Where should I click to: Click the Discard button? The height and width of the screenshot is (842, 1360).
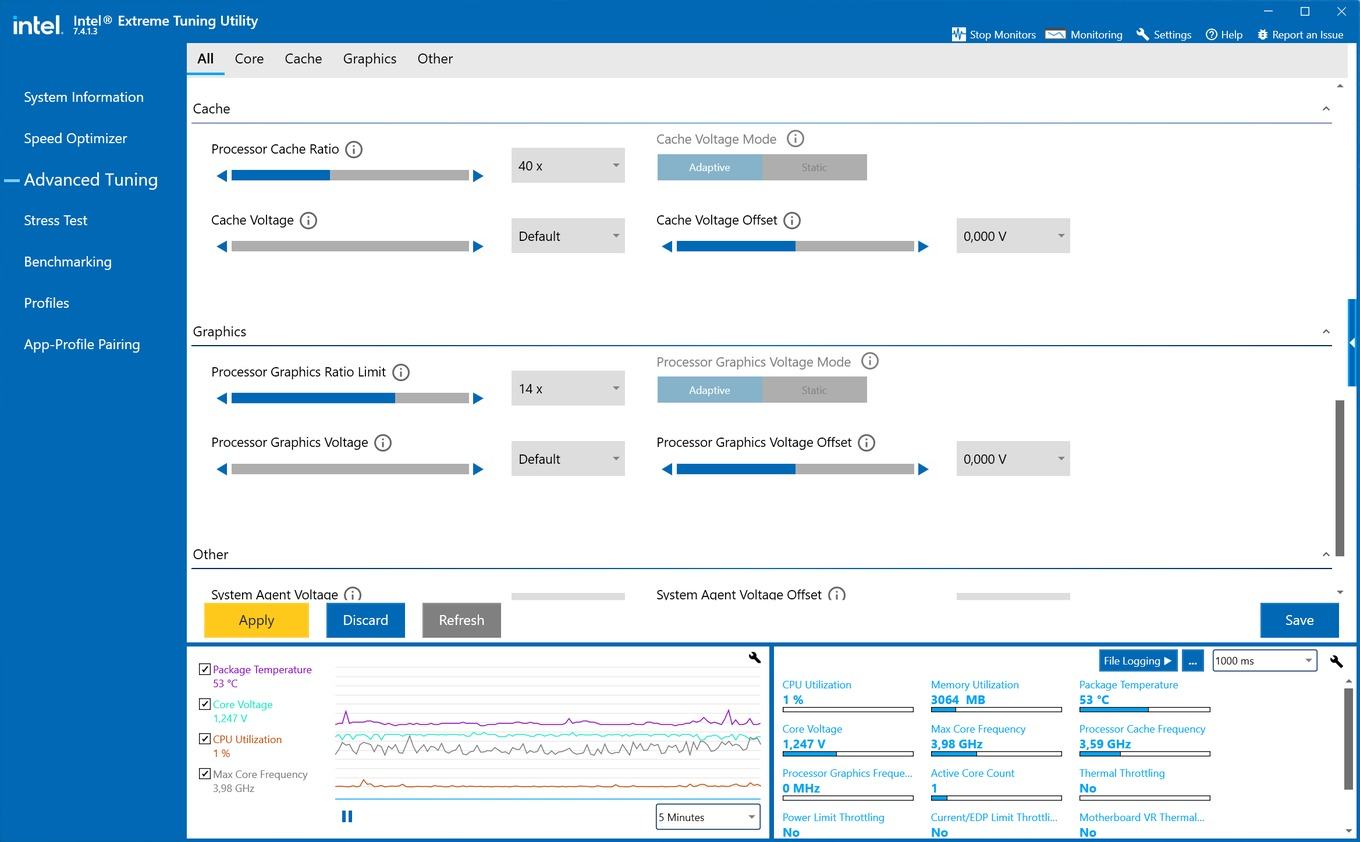365,620
